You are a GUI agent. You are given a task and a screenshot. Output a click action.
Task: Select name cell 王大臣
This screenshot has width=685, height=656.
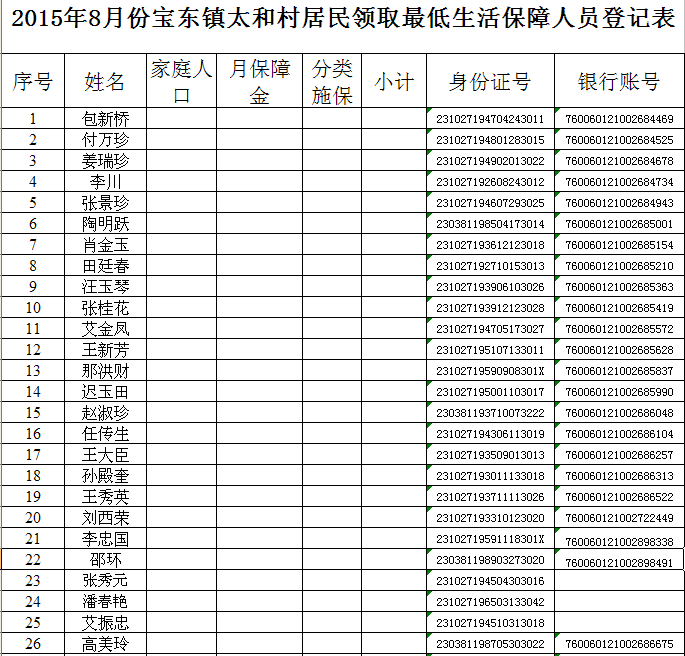click(105, 454)
